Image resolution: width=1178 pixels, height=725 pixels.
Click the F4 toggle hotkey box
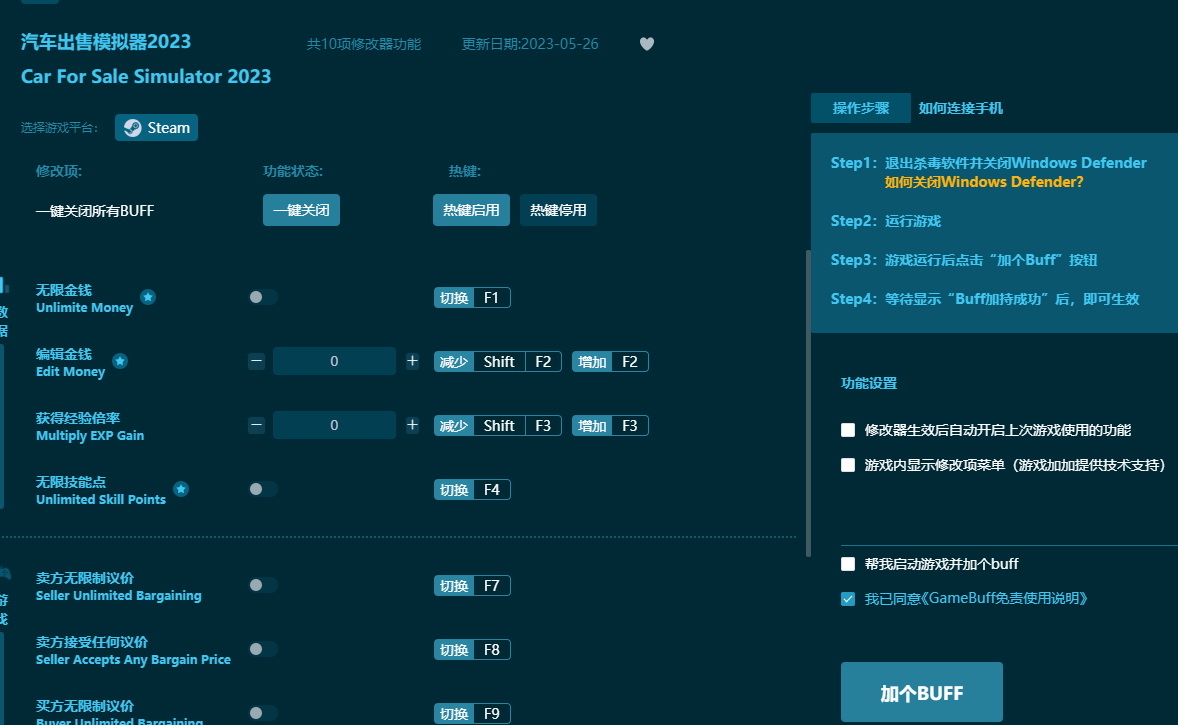(472, 489)
